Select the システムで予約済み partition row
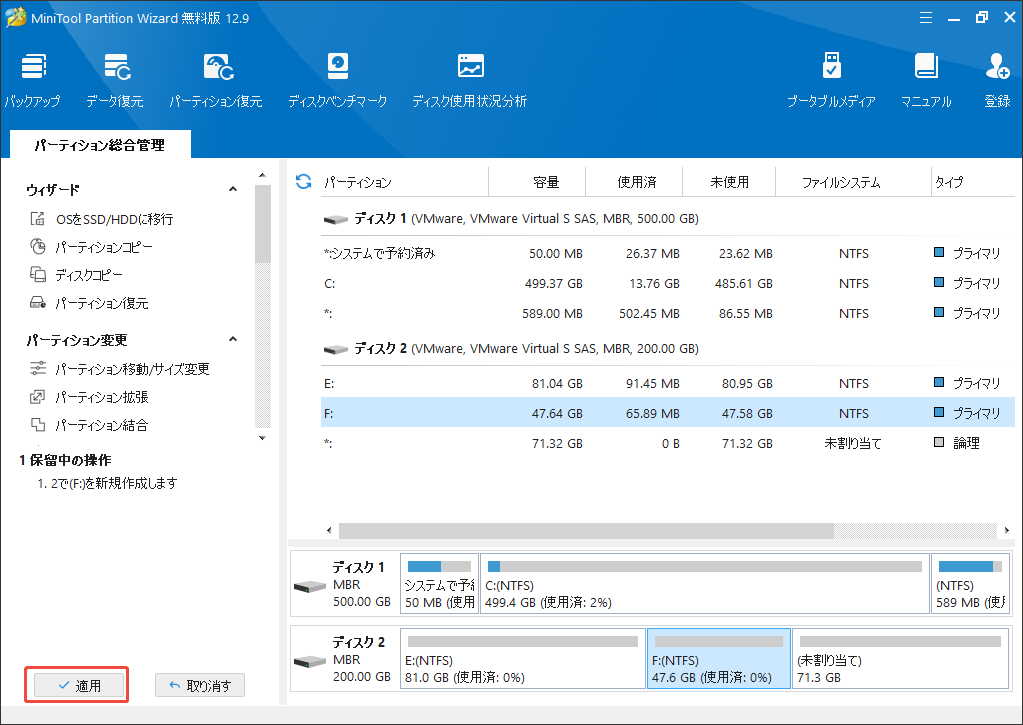The height and width of the screenshot is (725, 1023). click(667, 253)
